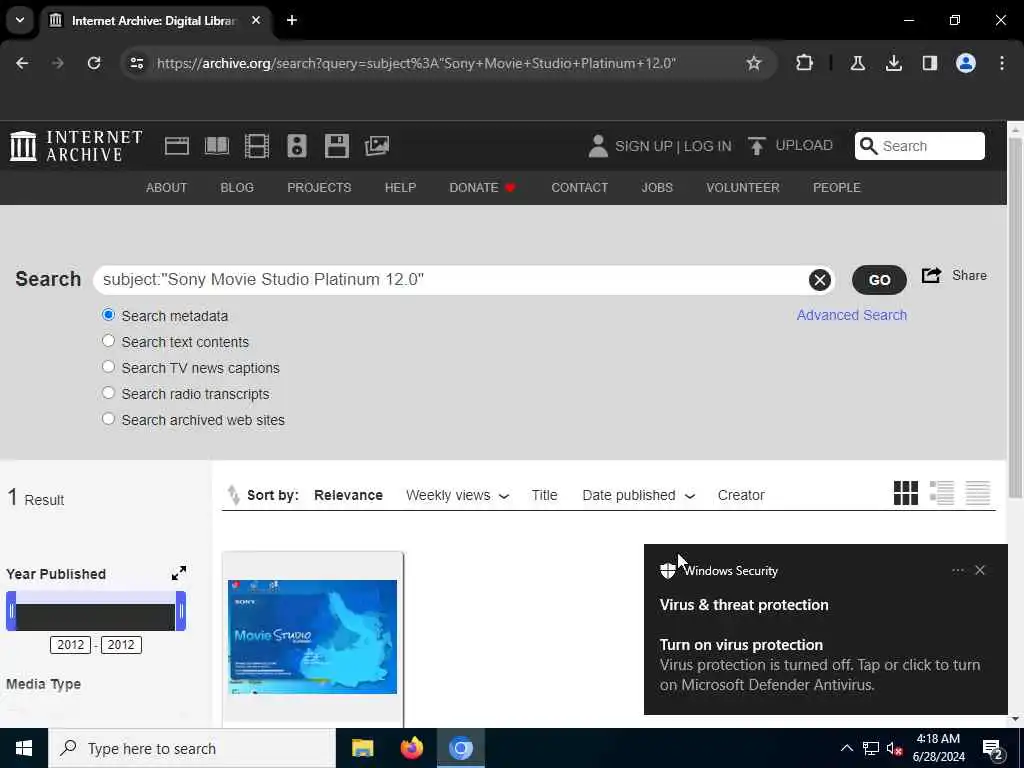Open the Video film-strip icon
The width and height of the screenshot is (1024, 768).
pos(257,146)
